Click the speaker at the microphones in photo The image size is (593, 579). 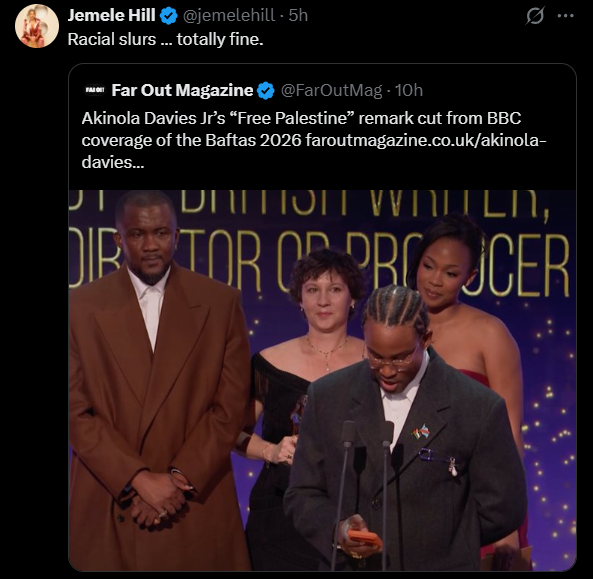(x=405, y=427)
